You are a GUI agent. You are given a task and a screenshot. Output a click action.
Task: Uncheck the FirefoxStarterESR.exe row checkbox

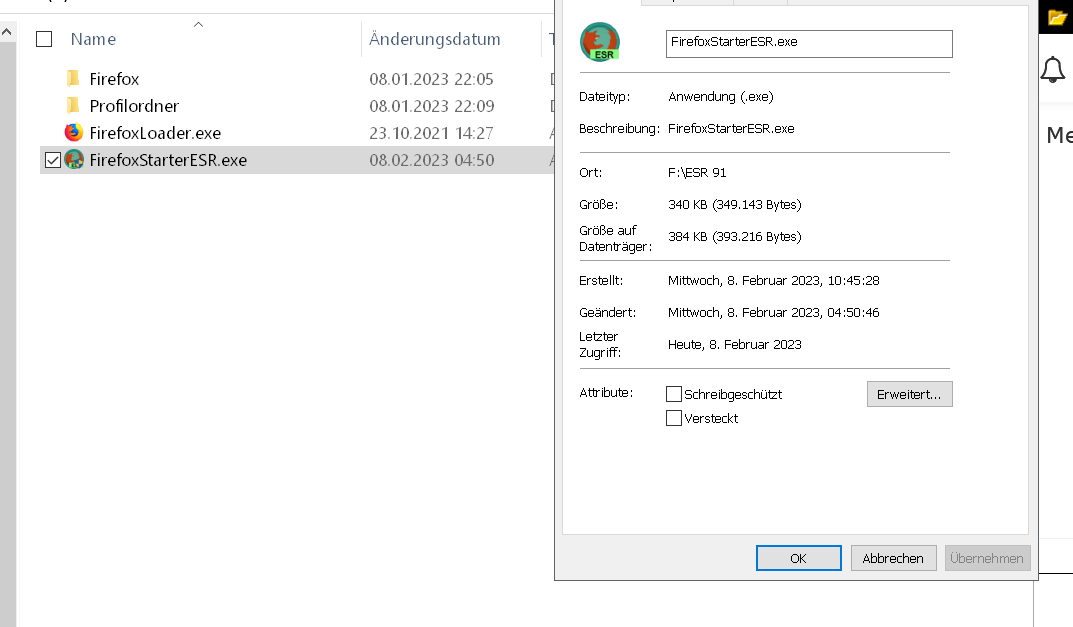[53, 160]
